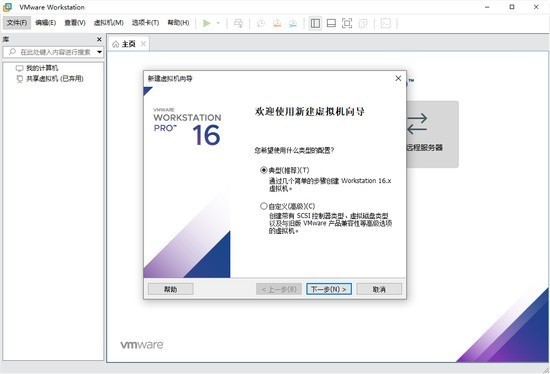Click the console view toolbar icon

385,23
